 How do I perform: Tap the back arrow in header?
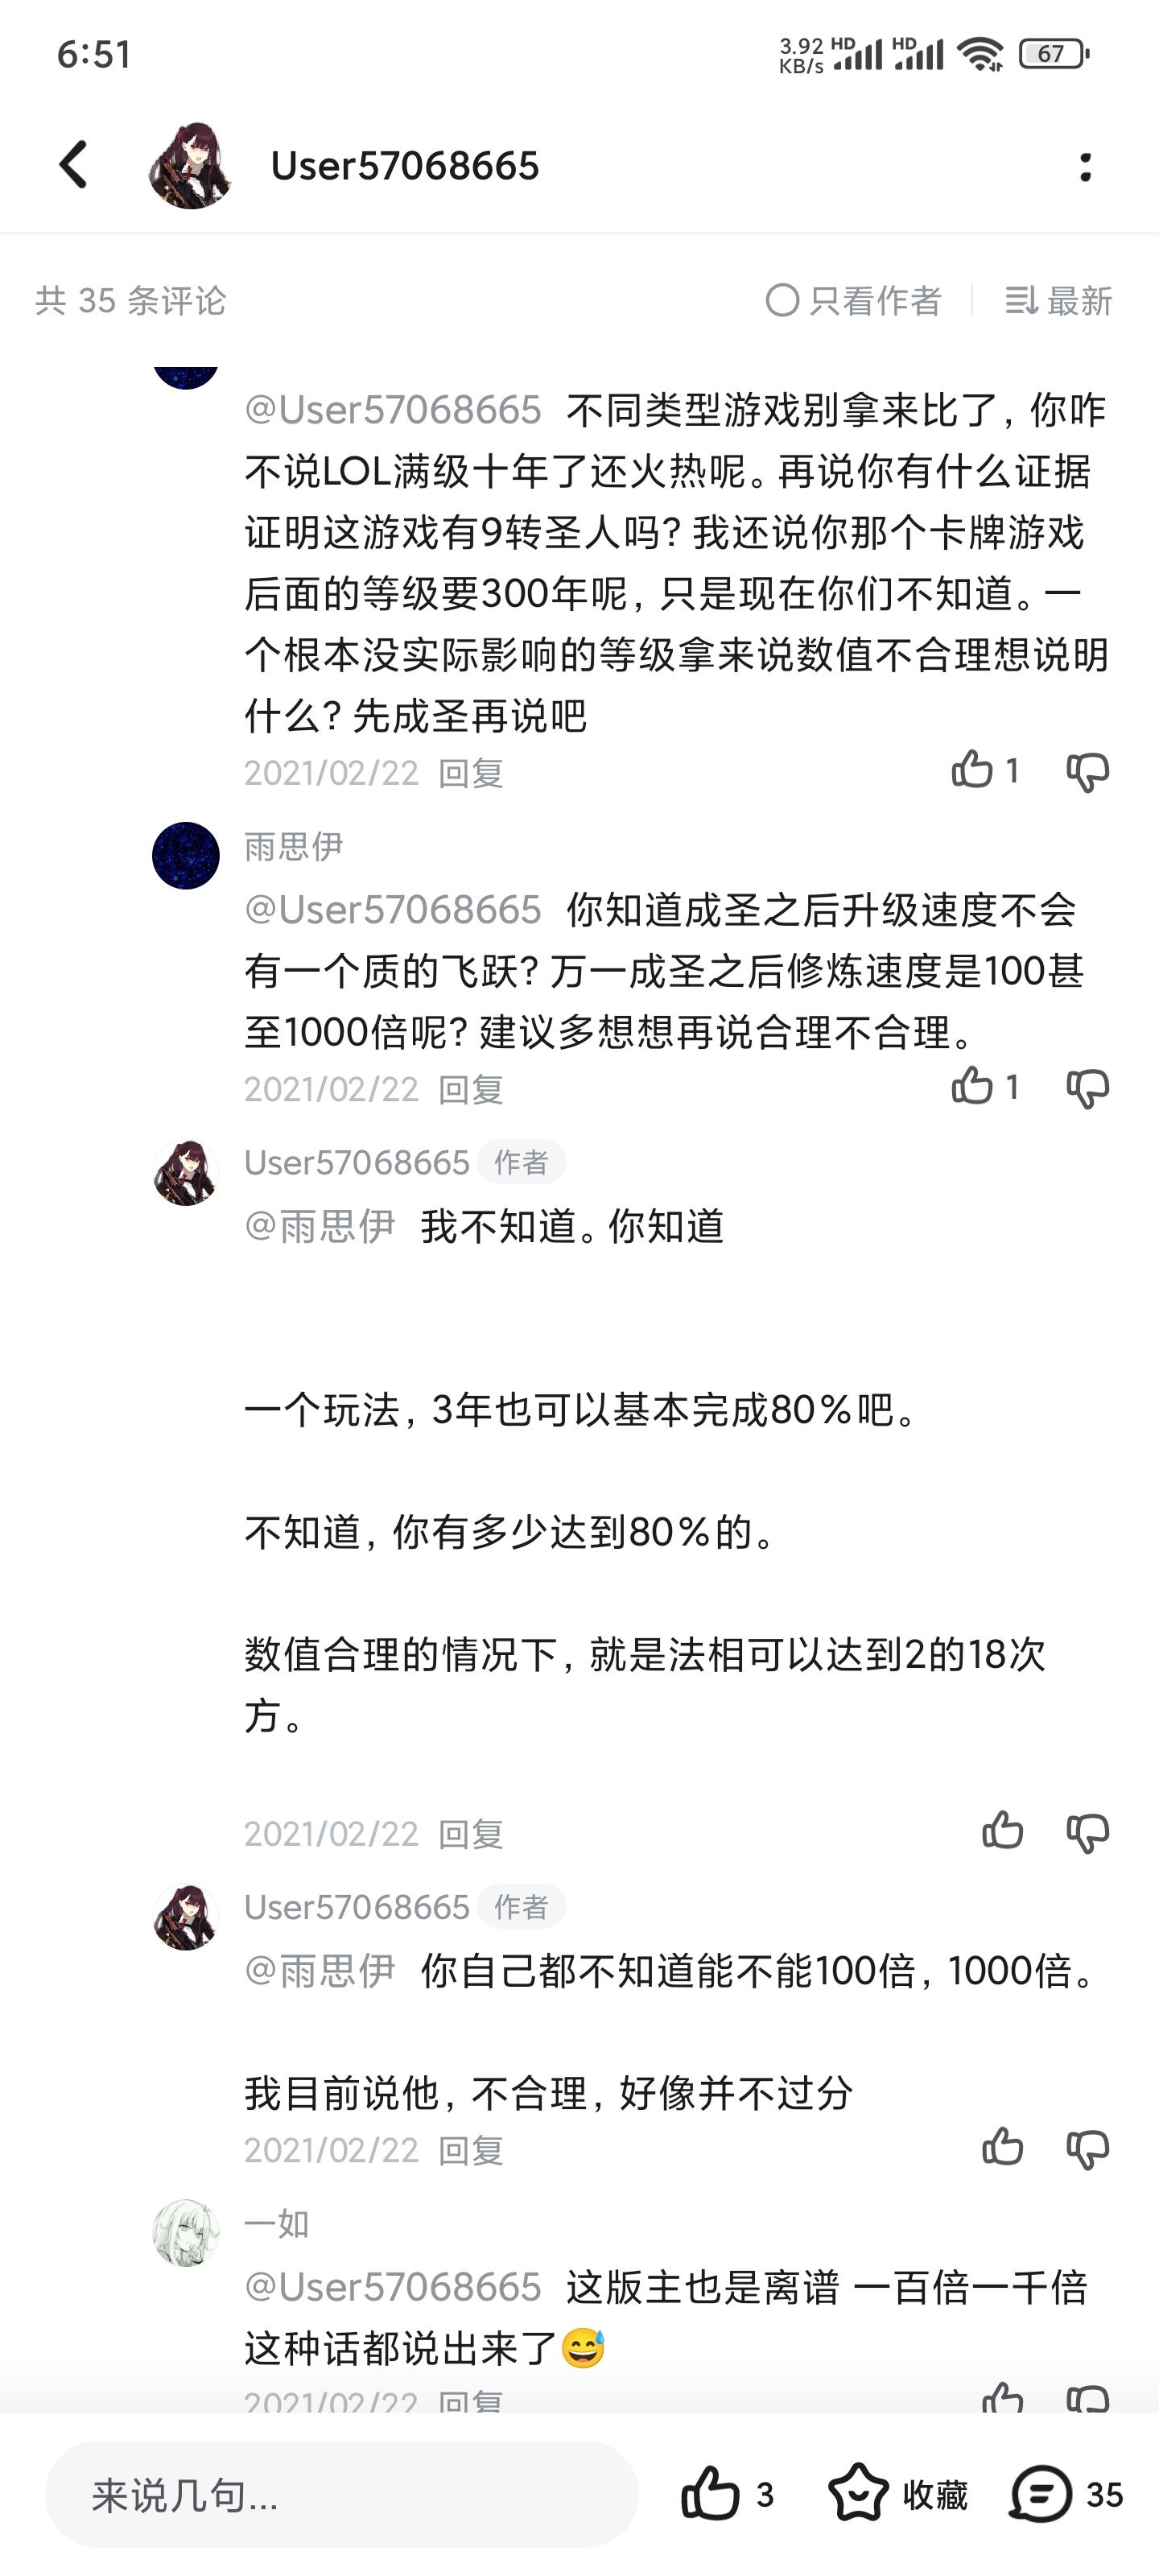[x=75, y=165]
